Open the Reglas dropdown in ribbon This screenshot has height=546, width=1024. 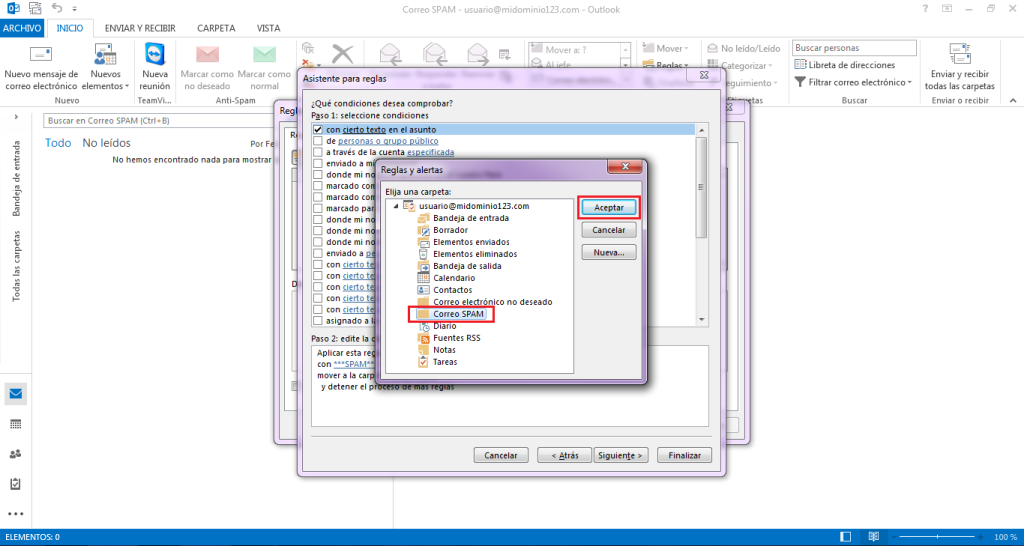(665, 65)
